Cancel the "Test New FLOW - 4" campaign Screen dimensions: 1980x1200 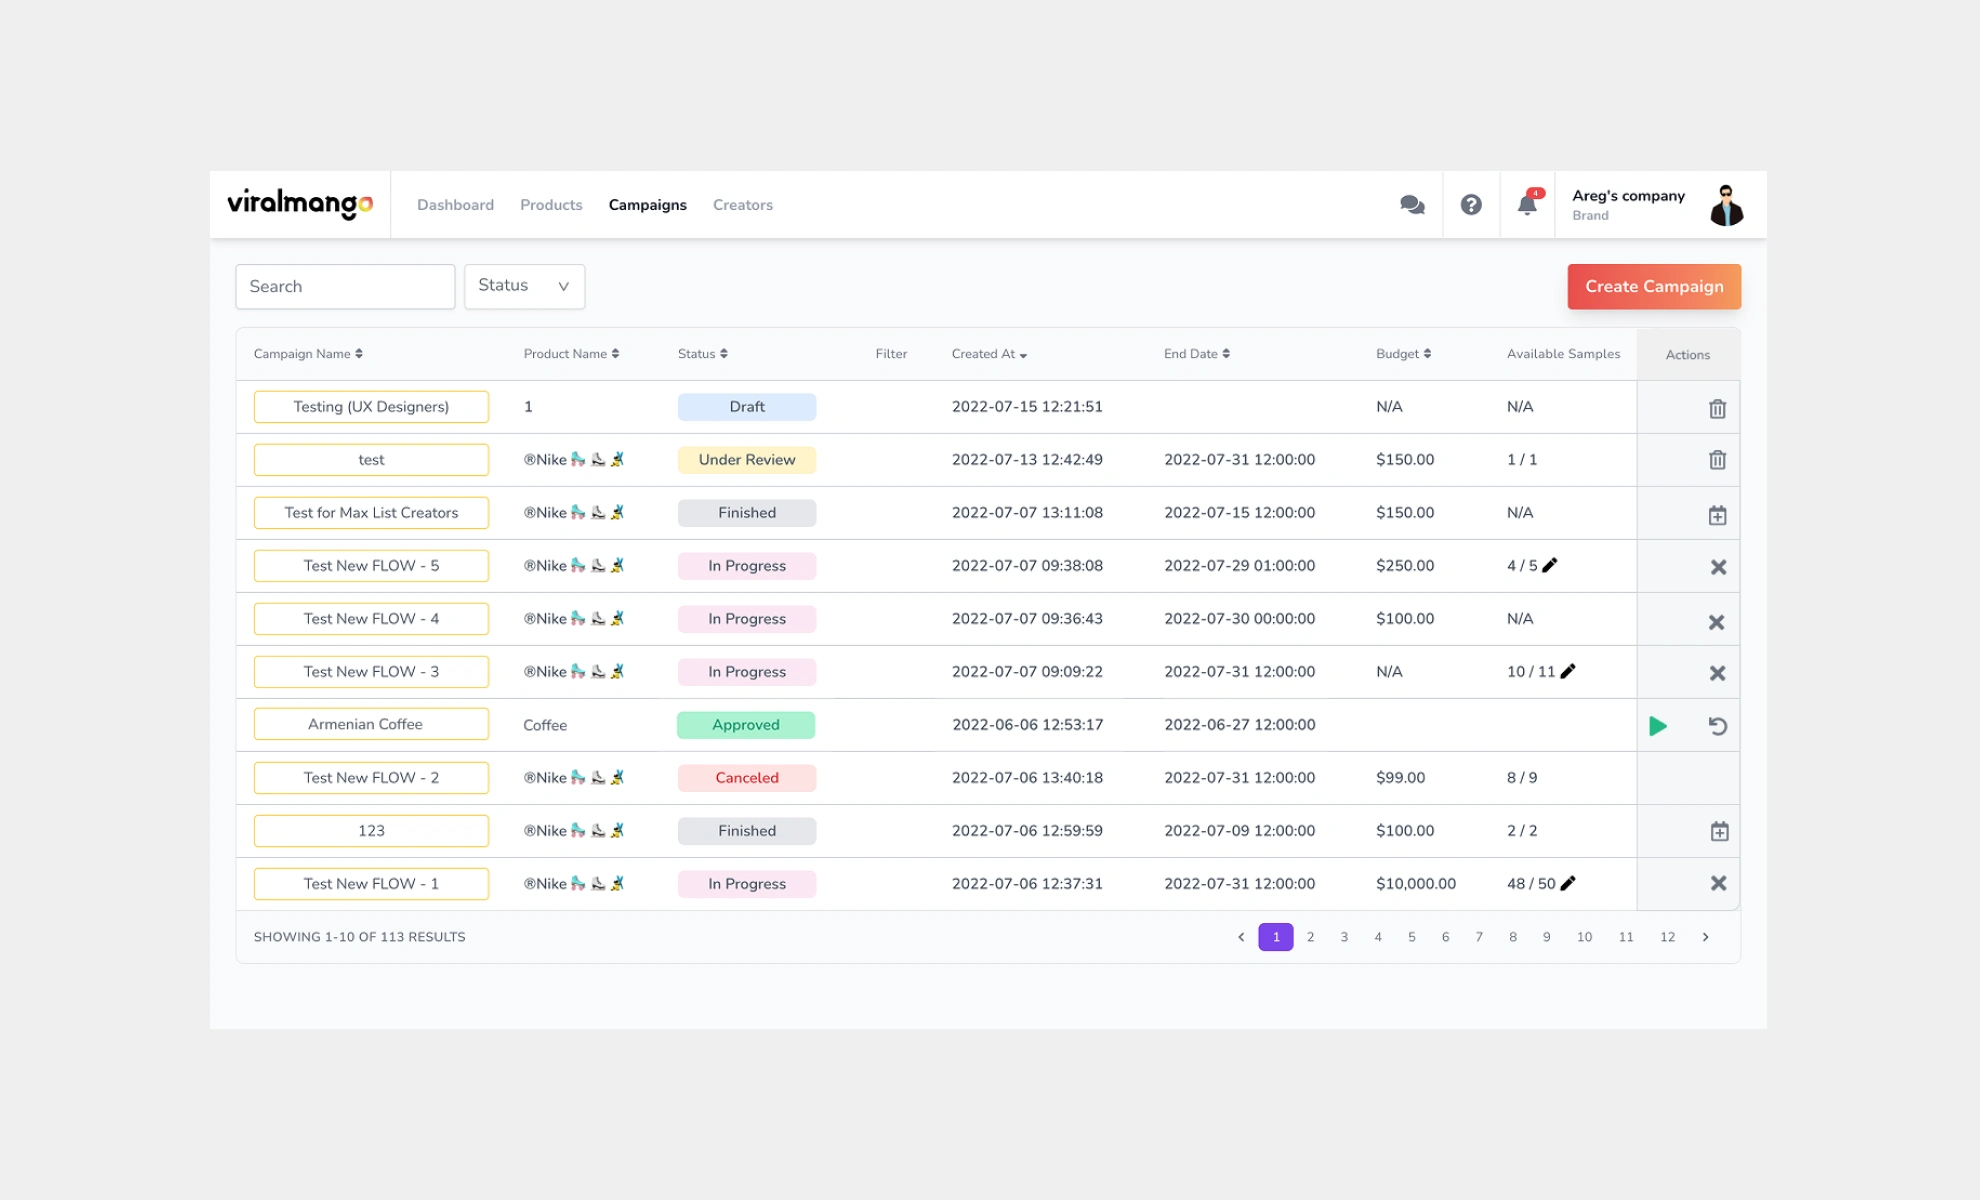click(1718, 620)
